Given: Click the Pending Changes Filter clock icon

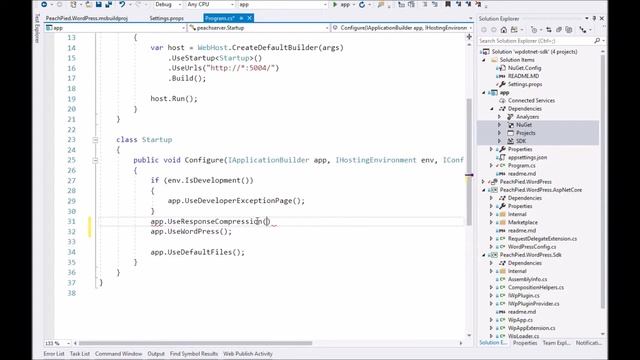Looking at the screenshot, I should coord(534,30).
